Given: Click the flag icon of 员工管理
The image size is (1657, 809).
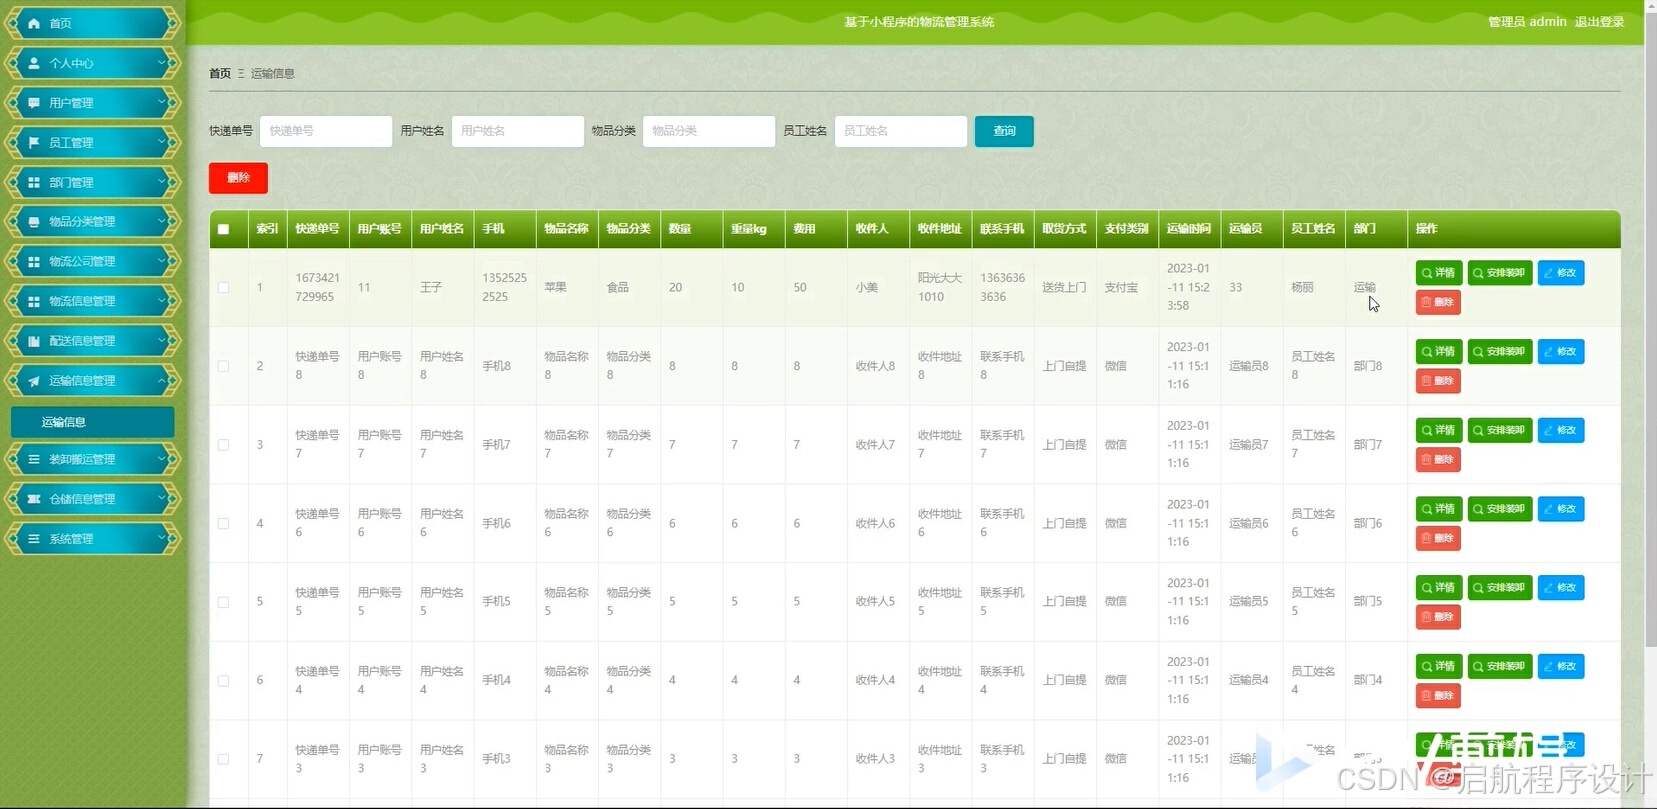Looking at the screenshot, I should click(34, 143).
